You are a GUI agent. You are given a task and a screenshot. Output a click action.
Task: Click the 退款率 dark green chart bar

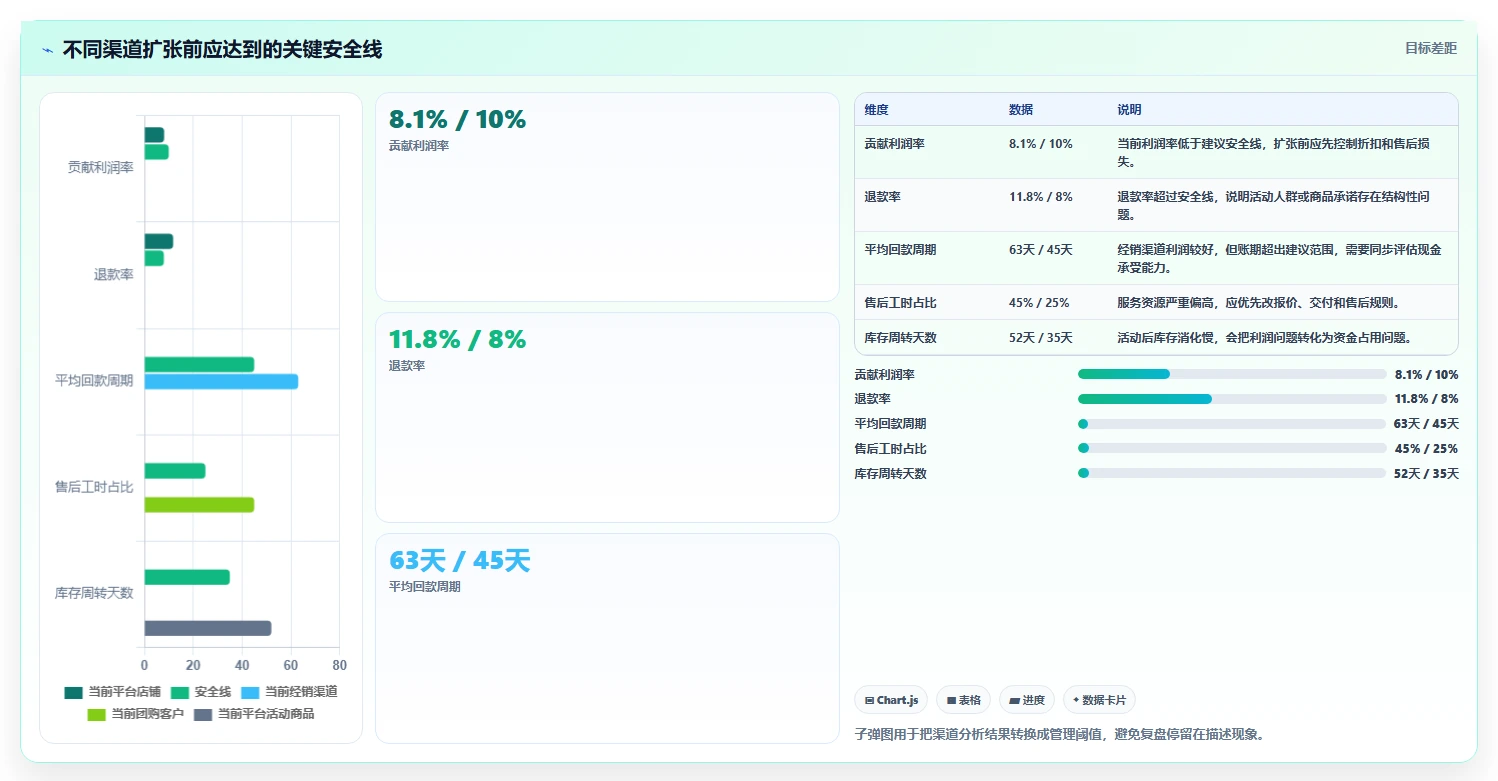coord(159,241)
